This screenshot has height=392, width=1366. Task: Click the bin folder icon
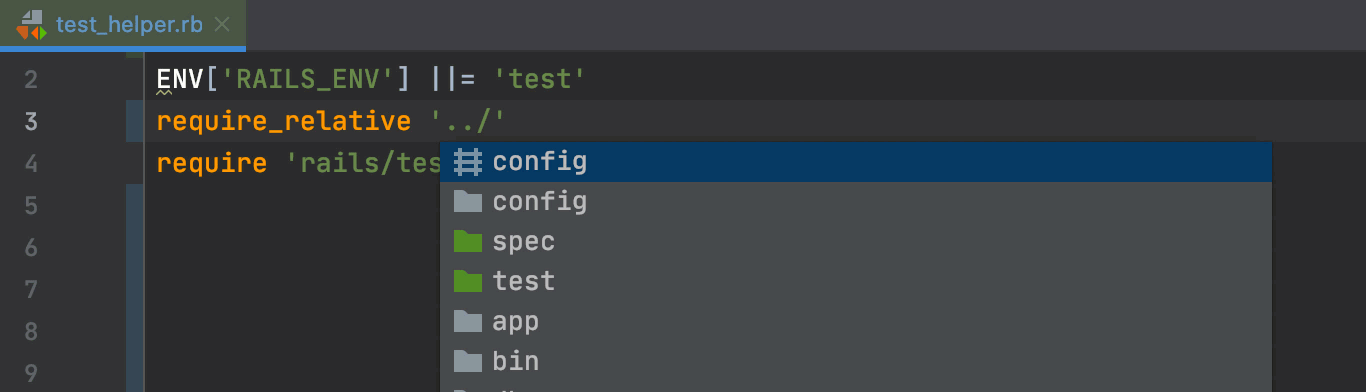click(468, 361)
